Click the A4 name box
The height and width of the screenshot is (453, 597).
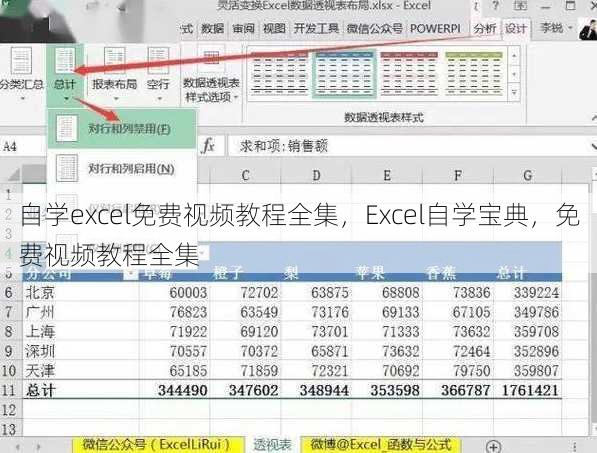click(23, 147)
